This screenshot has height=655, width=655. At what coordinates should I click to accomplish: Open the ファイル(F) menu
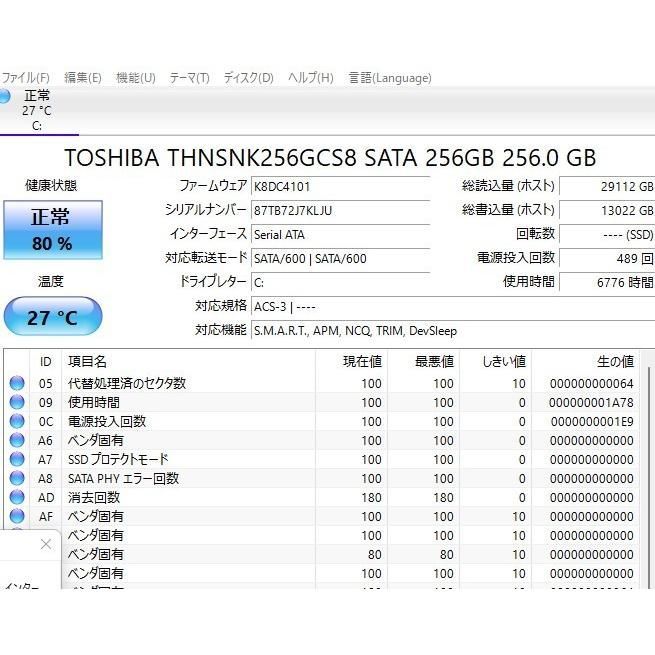point(25,78)
